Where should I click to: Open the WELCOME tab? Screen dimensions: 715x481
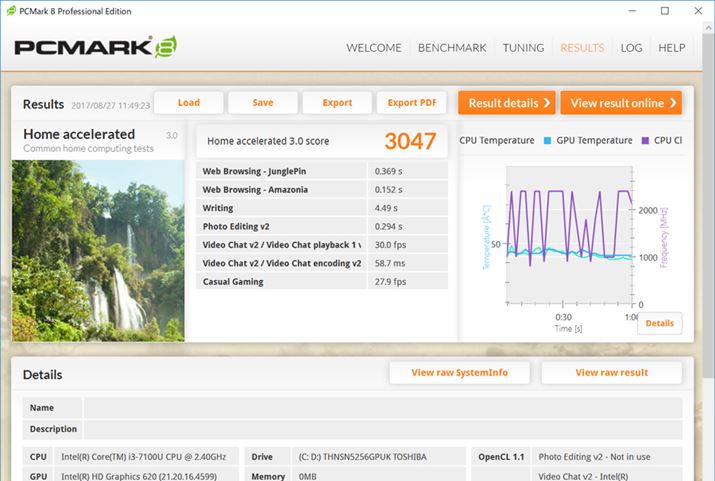pos(374,48)
